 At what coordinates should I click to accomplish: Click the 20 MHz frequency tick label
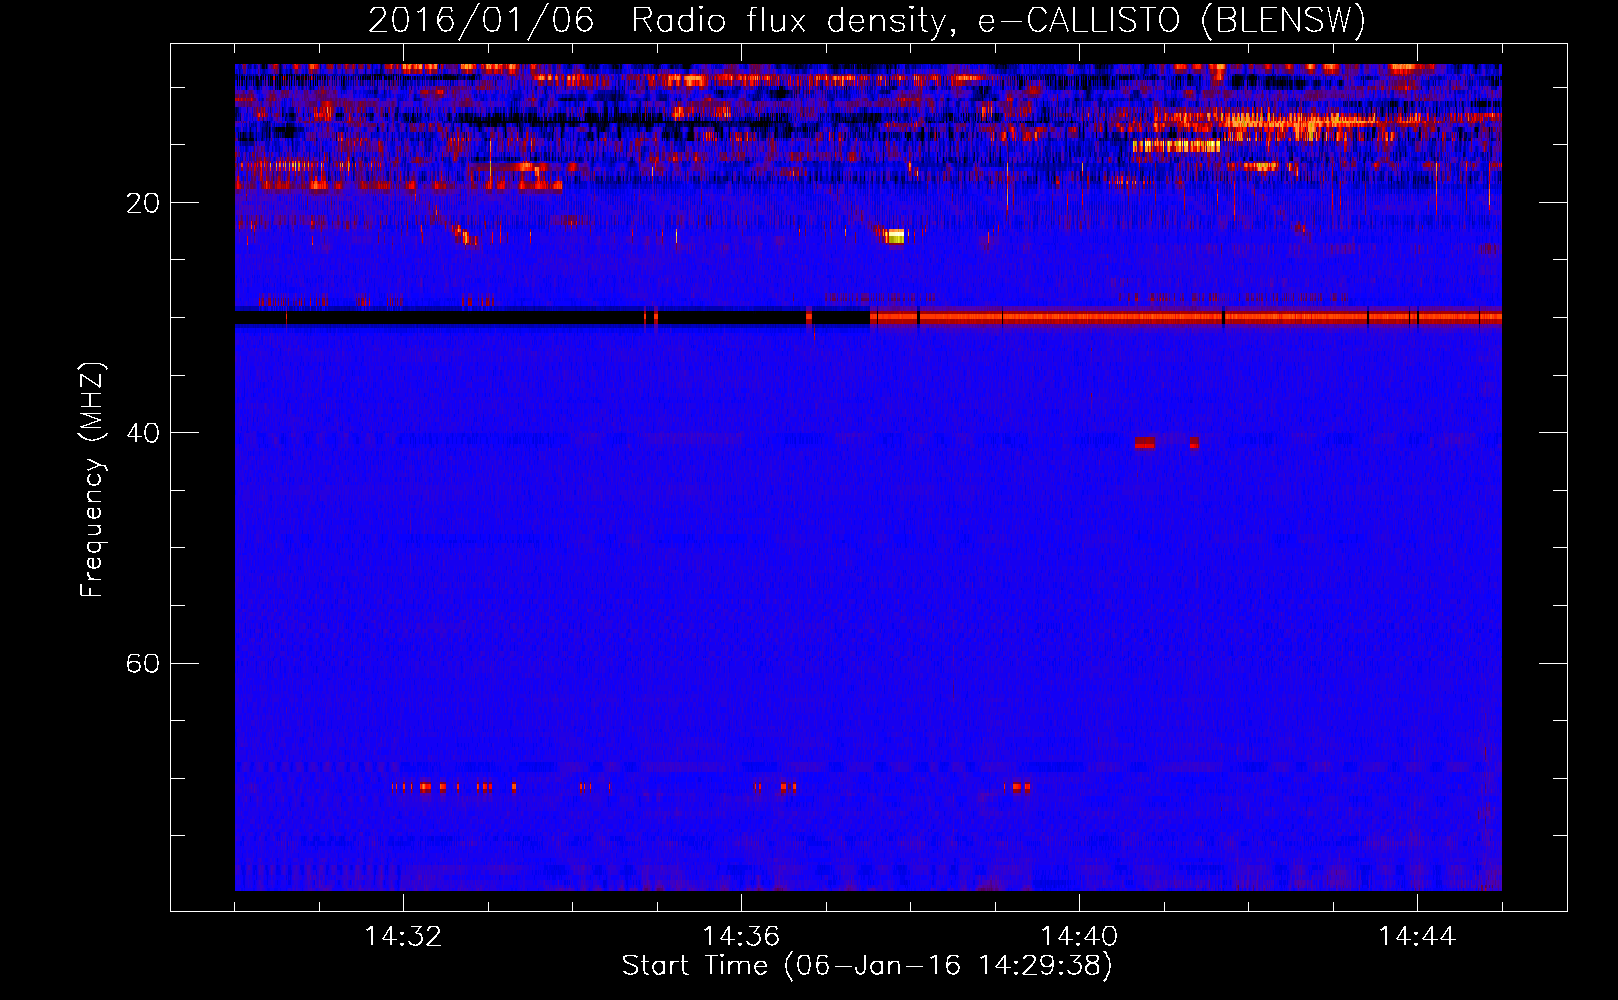(143, 203)
